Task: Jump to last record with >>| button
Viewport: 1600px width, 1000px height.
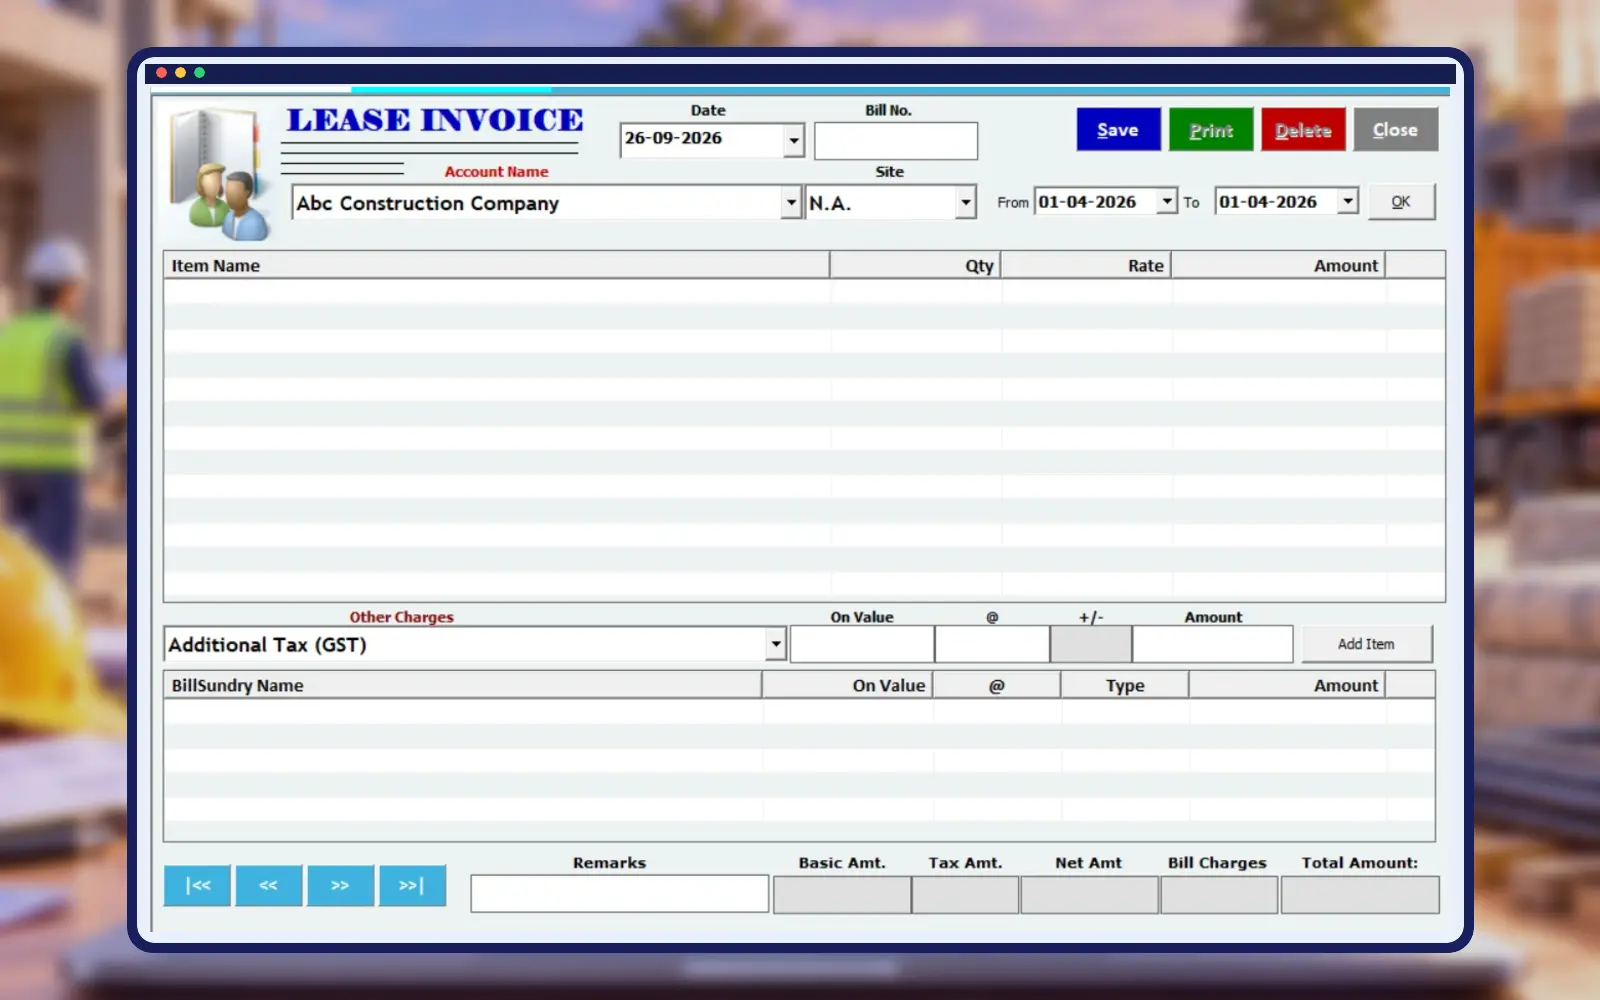Action: (412, 886)
